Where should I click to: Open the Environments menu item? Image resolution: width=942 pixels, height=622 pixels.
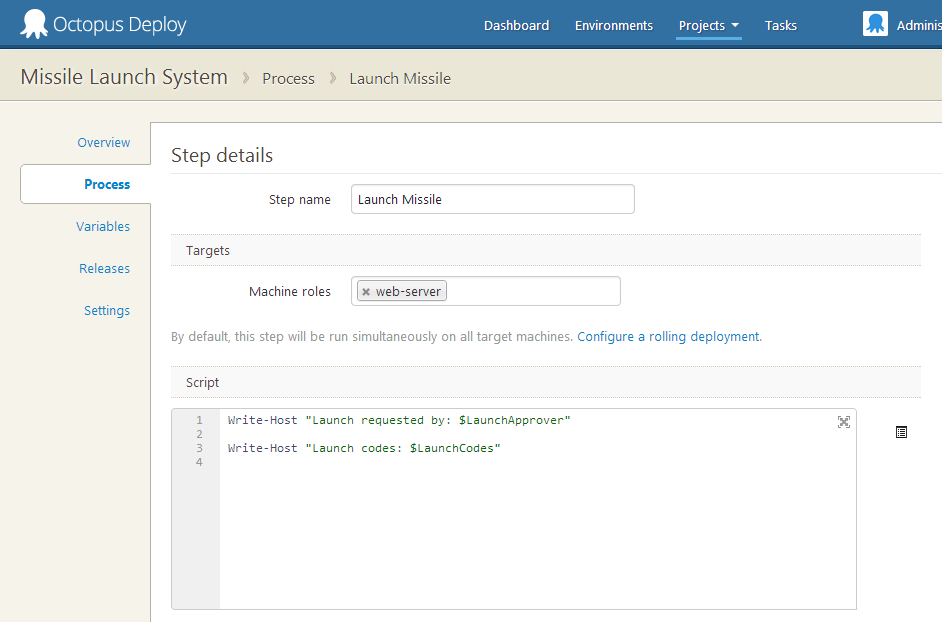(613, 26)
